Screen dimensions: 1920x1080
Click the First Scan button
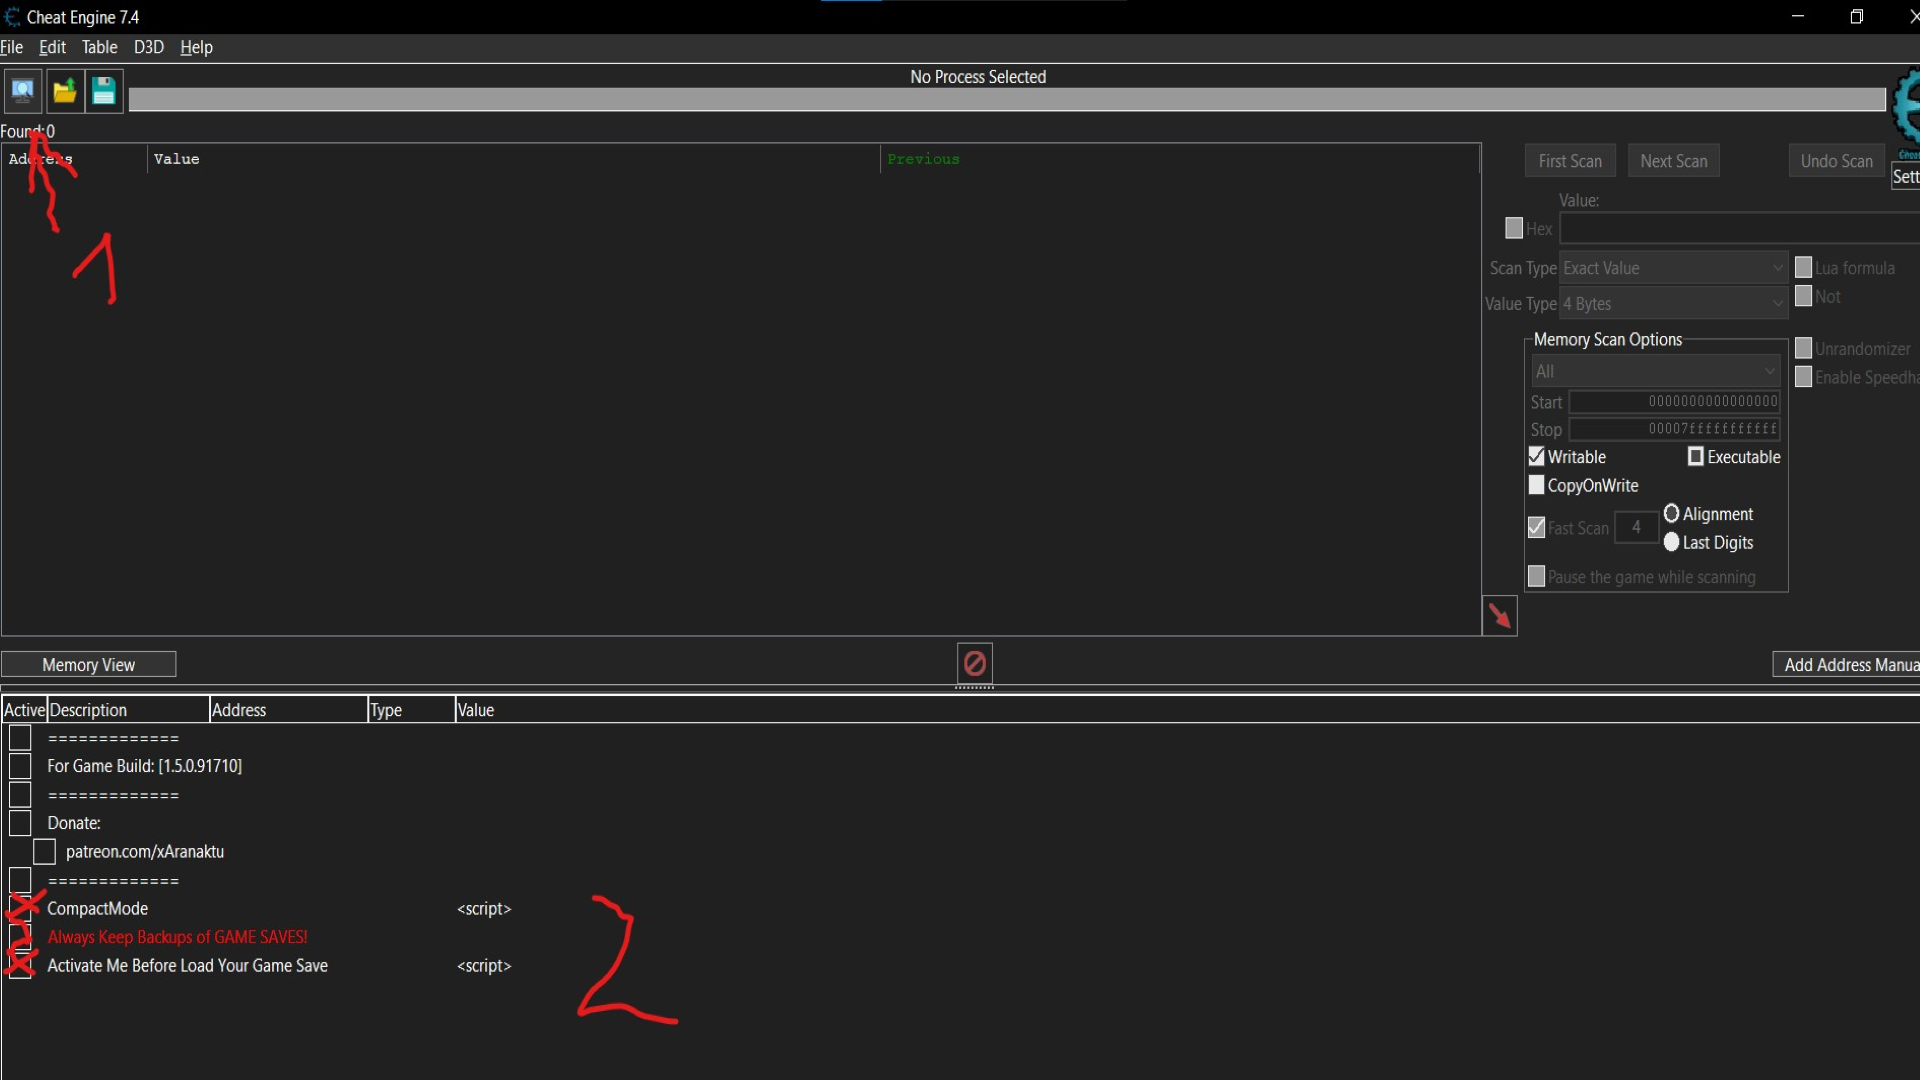click(x=1569, y=161)
